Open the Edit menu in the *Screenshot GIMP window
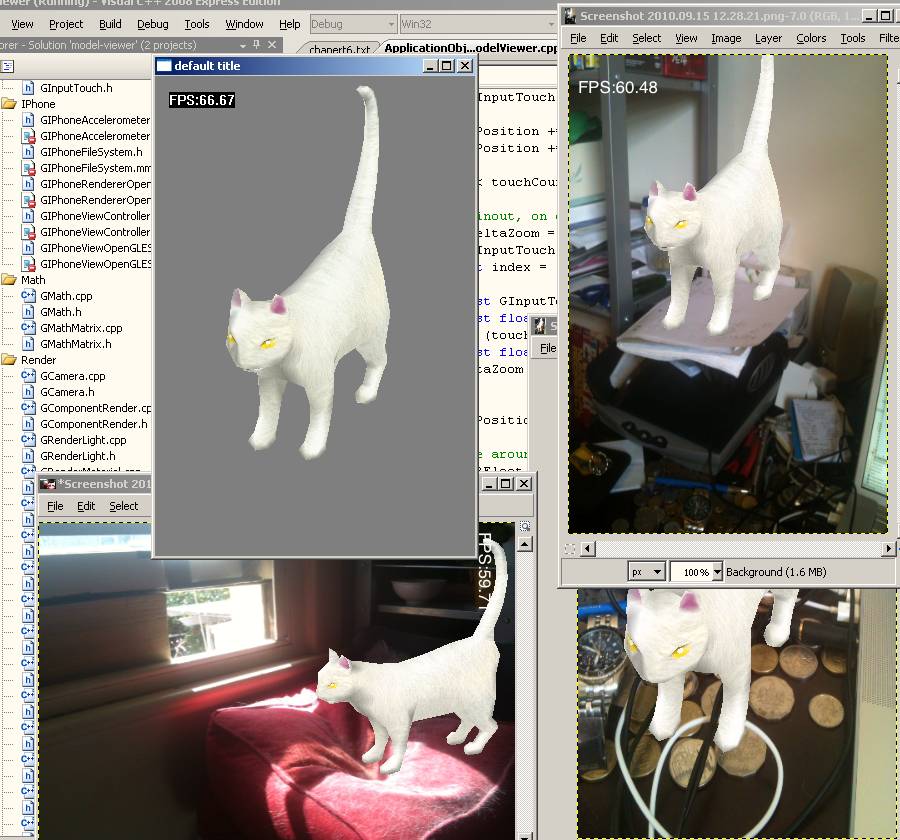Image resolution: width=900 pixels, height=840 pixels. [x=86, y=506]
